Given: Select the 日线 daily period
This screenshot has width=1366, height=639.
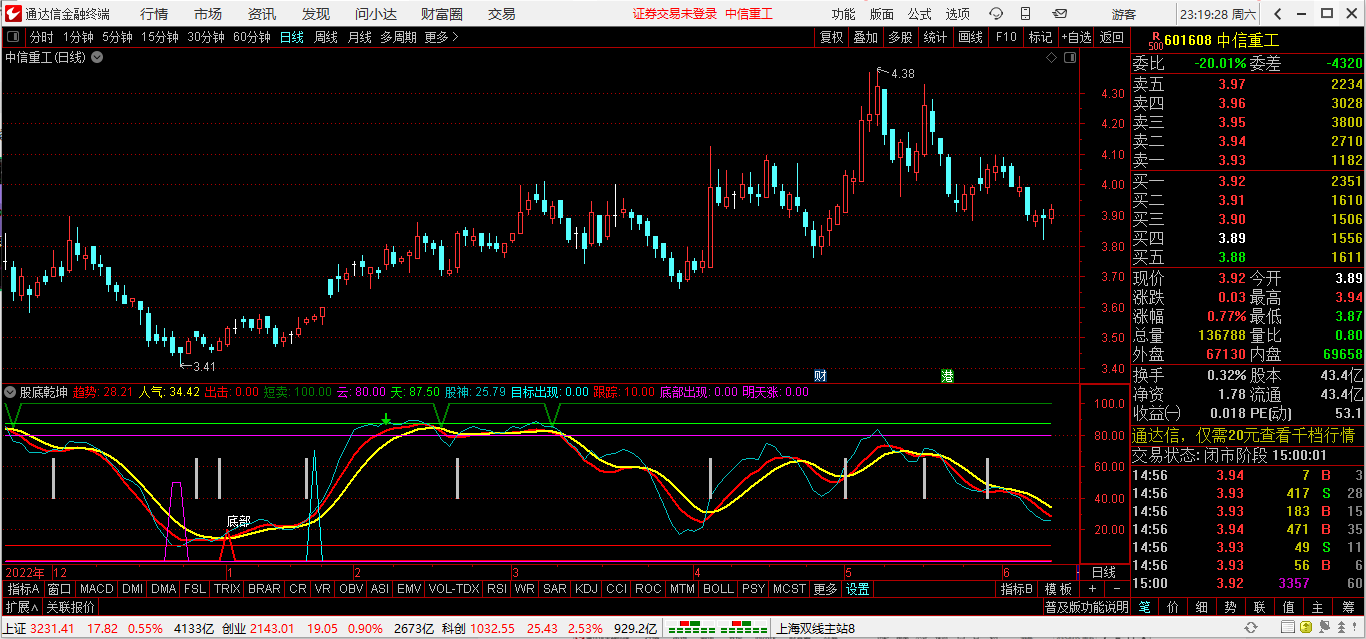Looking at the screenshot, I should pos(292,37).
